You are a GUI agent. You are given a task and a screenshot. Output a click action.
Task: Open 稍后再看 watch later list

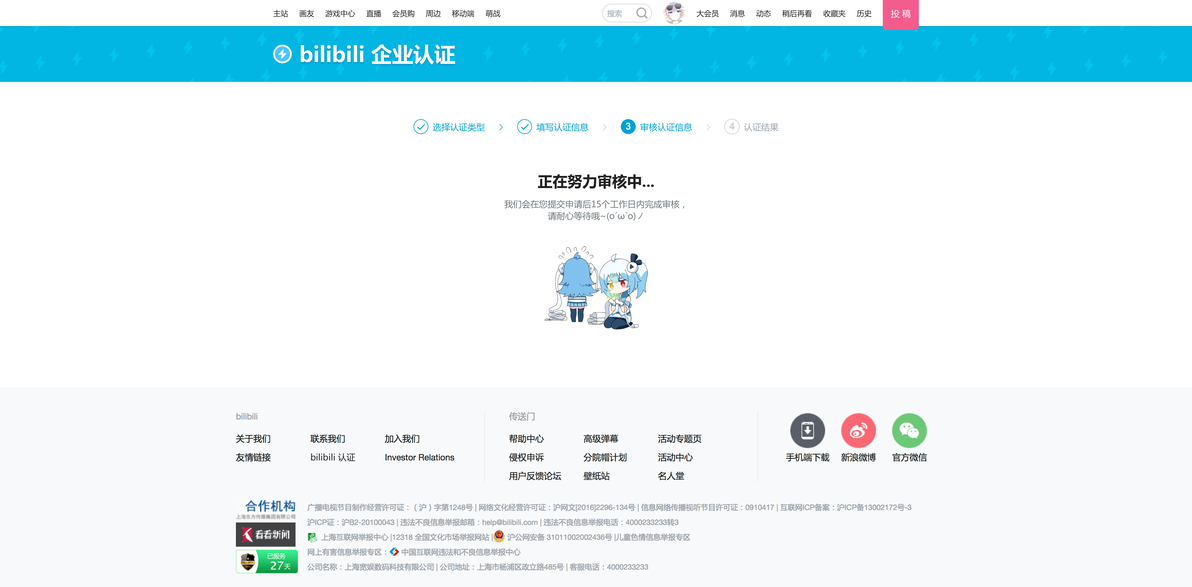point(797,14)
